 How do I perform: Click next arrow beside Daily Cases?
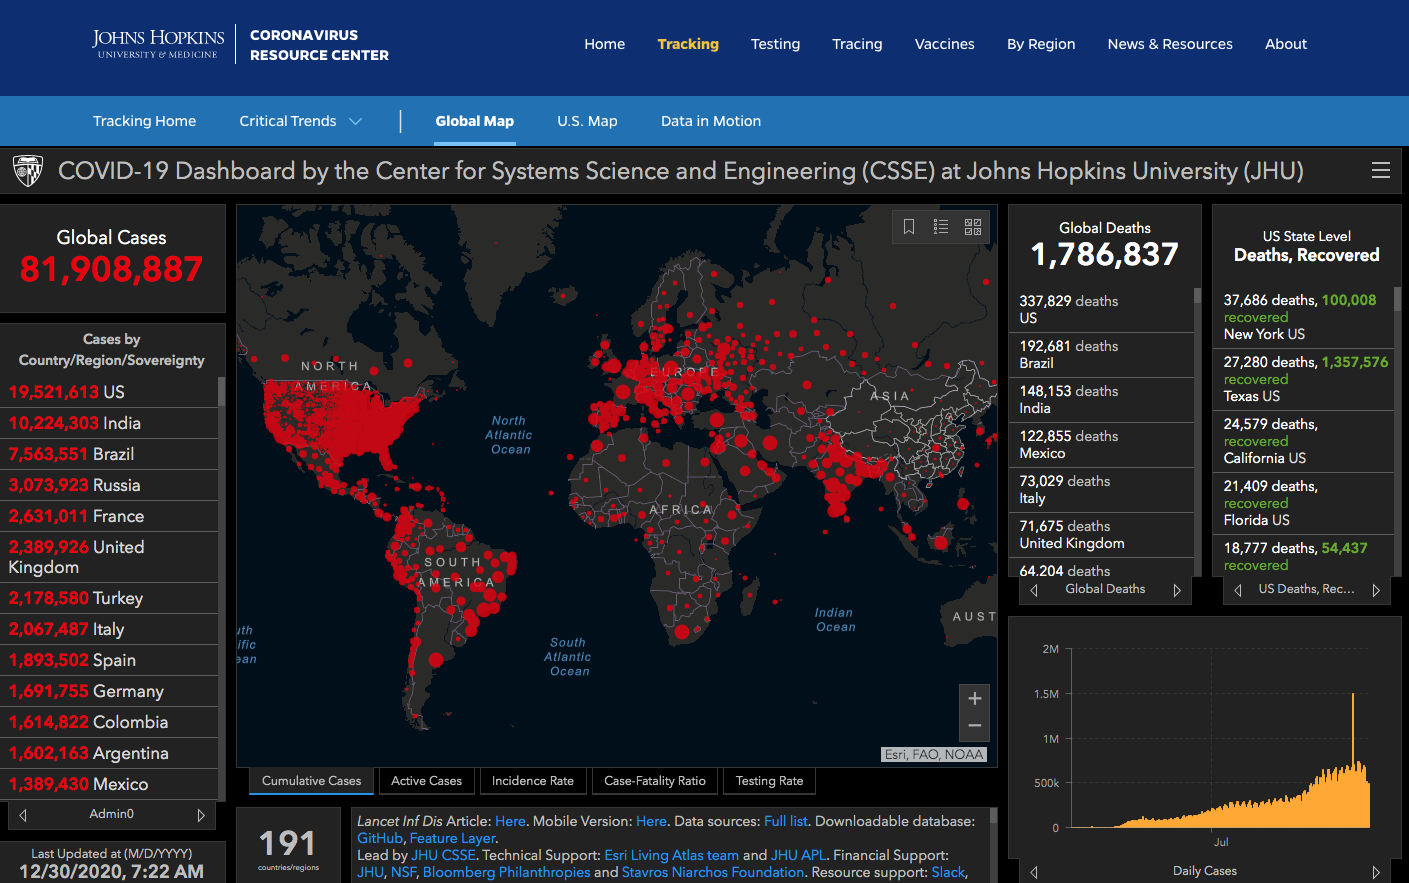(x=1376, y=872)
